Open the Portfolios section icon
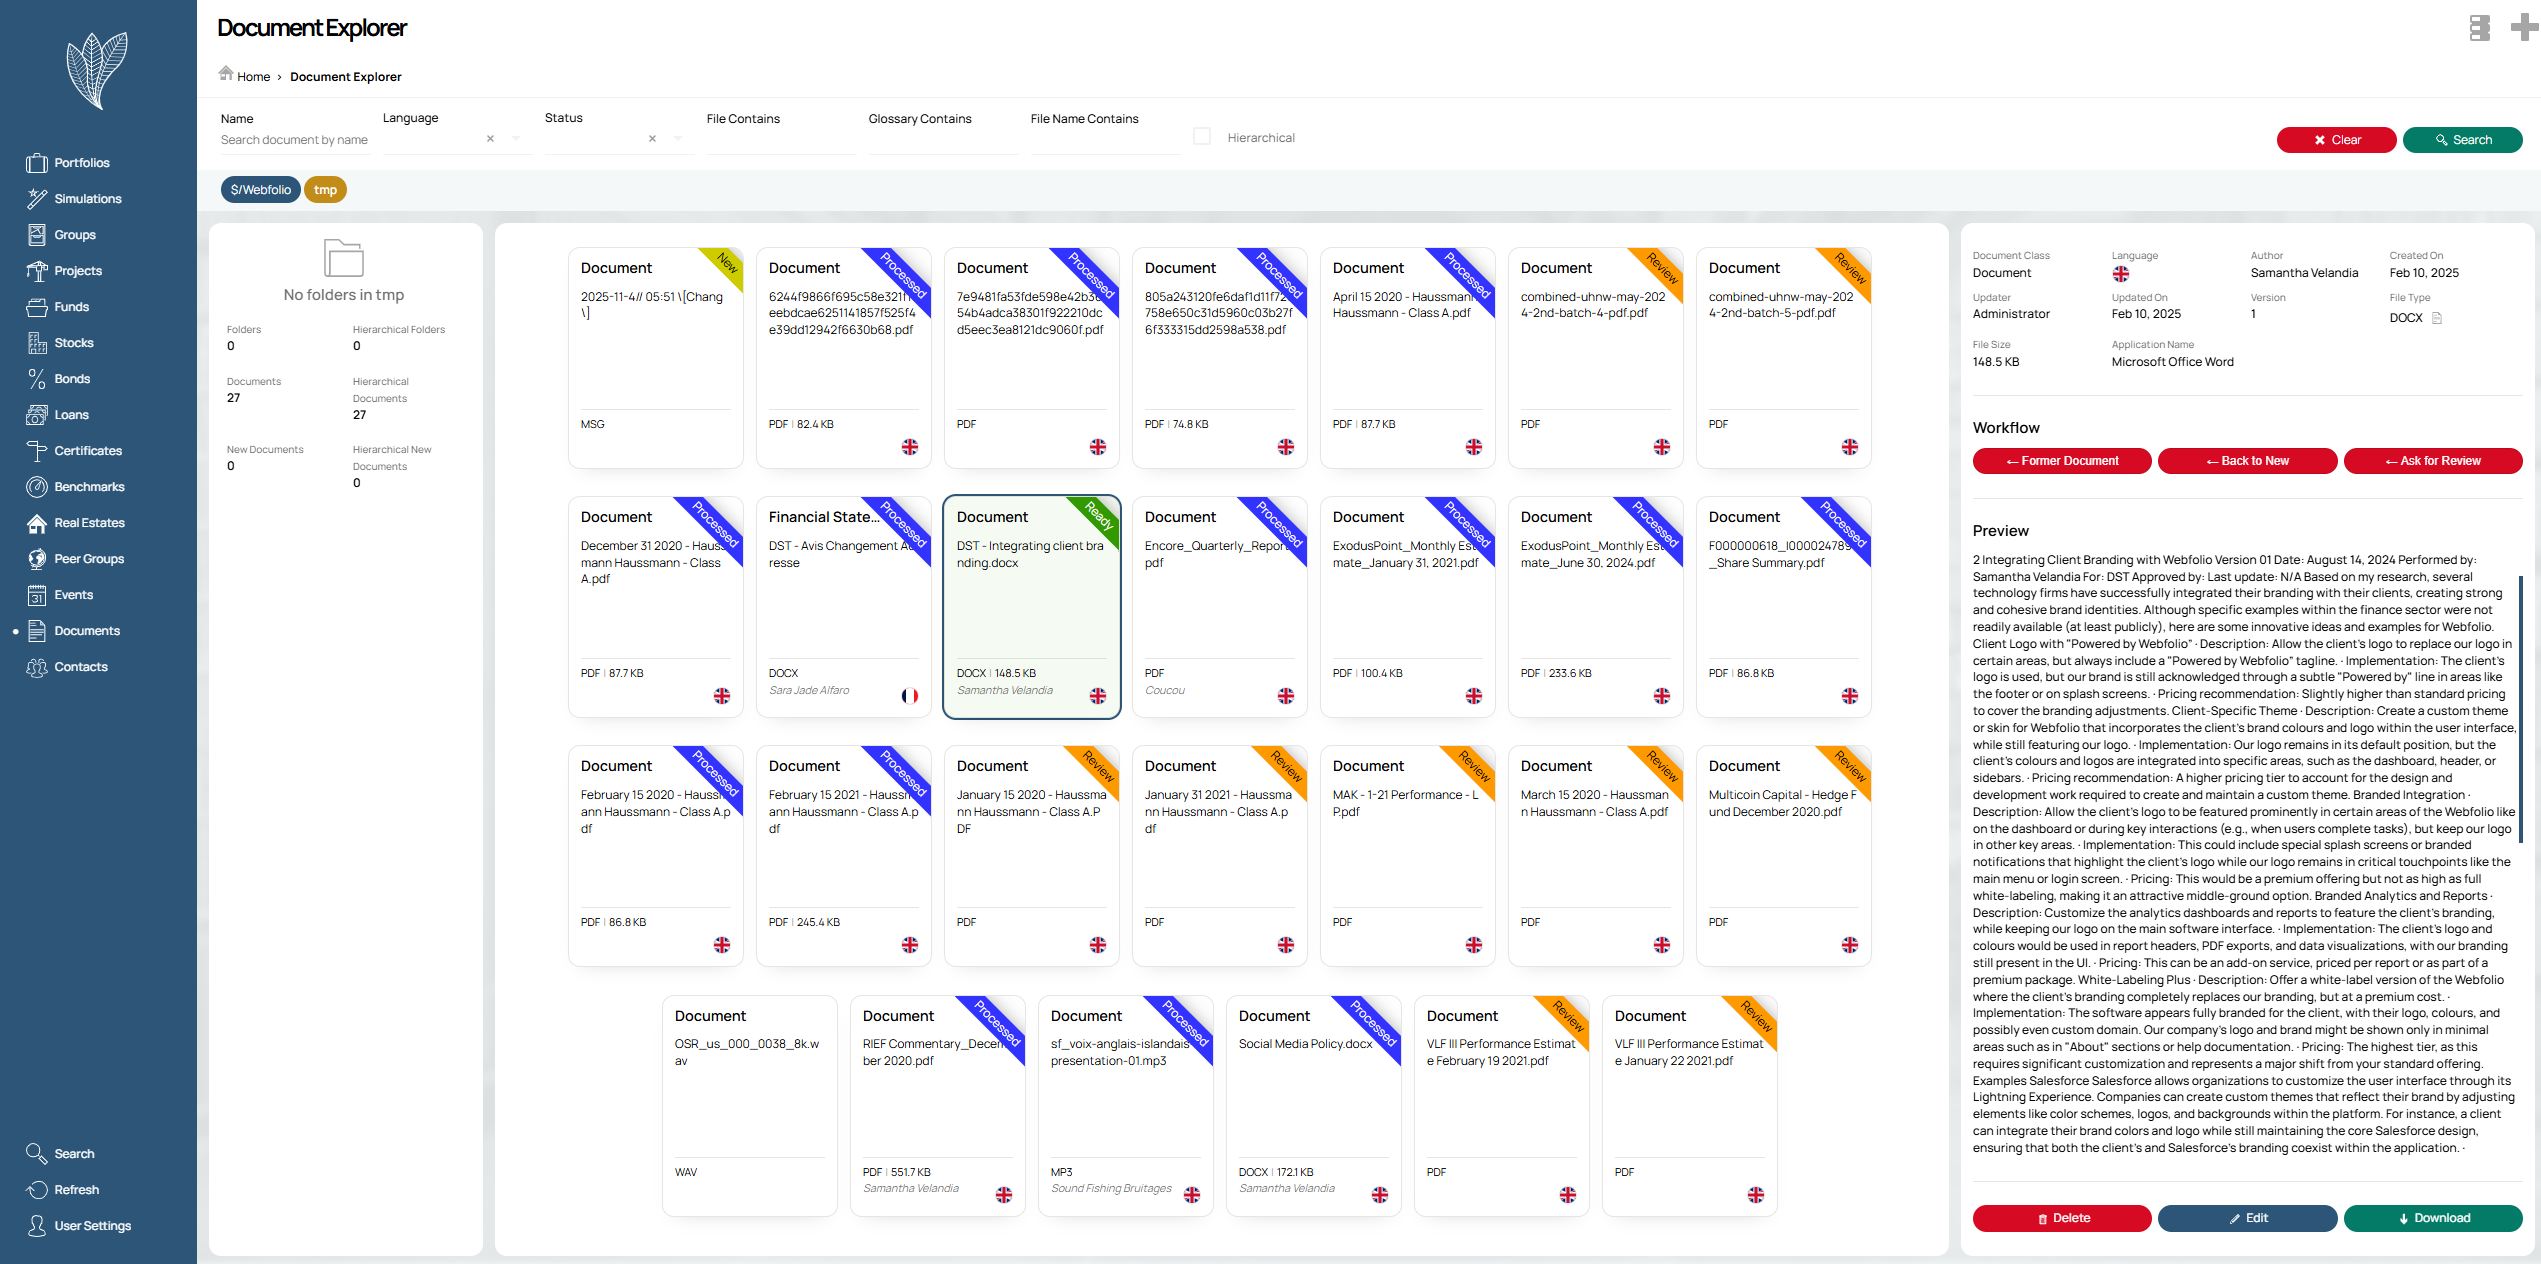2541x1264 pixels. (x=37, y=163)
